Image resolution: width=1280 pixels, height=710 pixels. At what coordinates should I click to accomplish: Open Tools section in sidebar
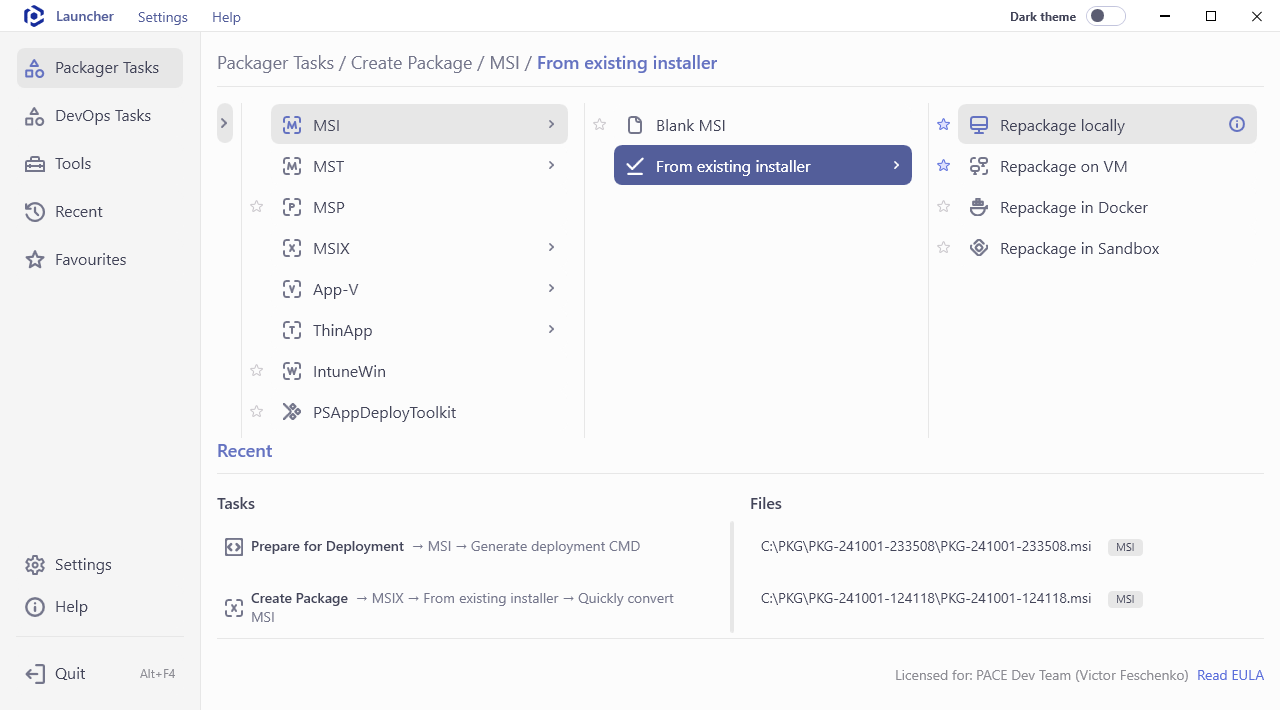point(100,164)
